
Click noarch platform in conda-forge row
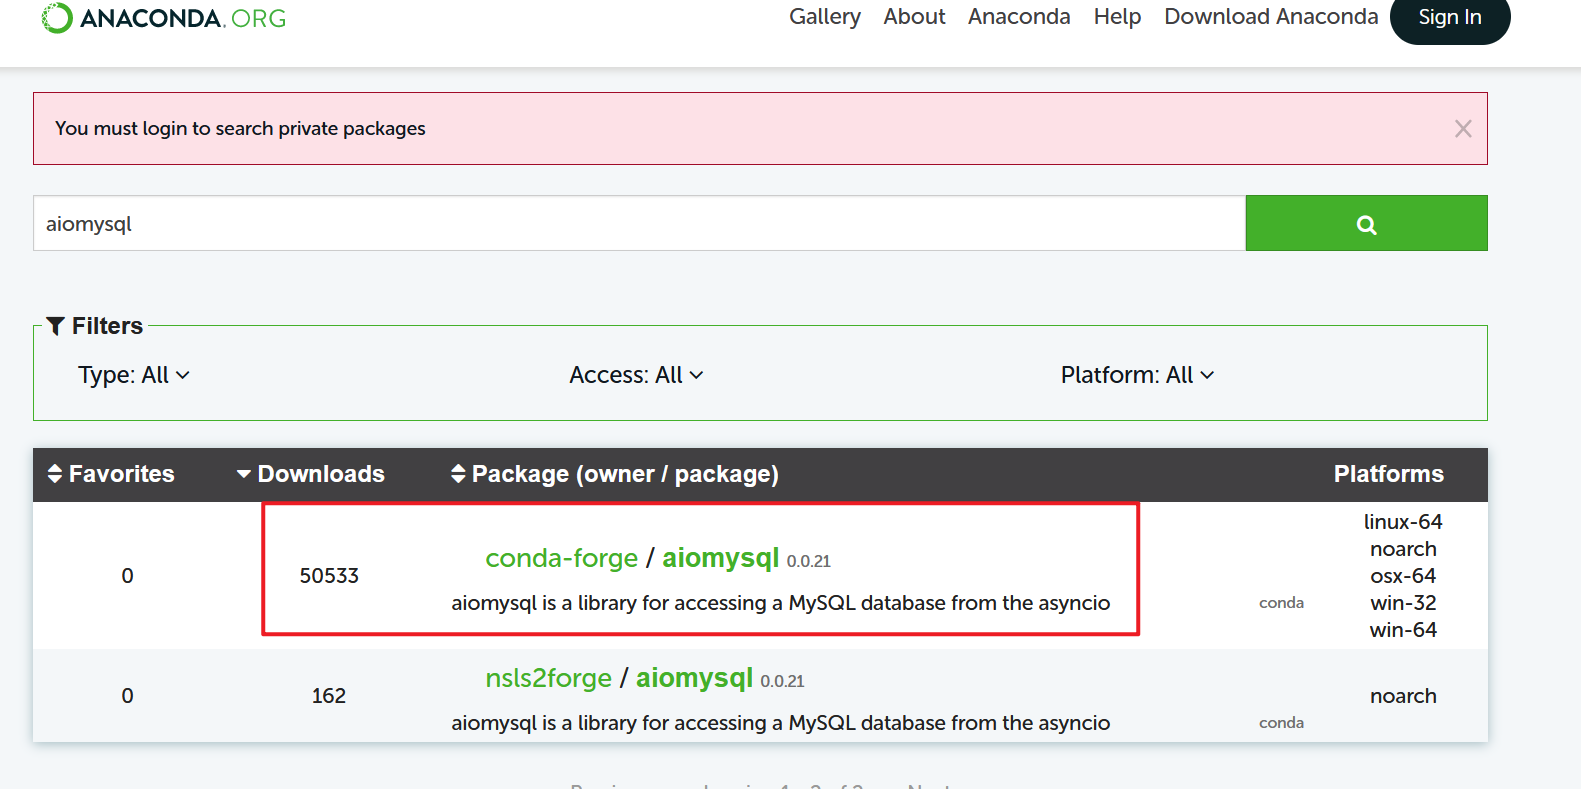1403,549
